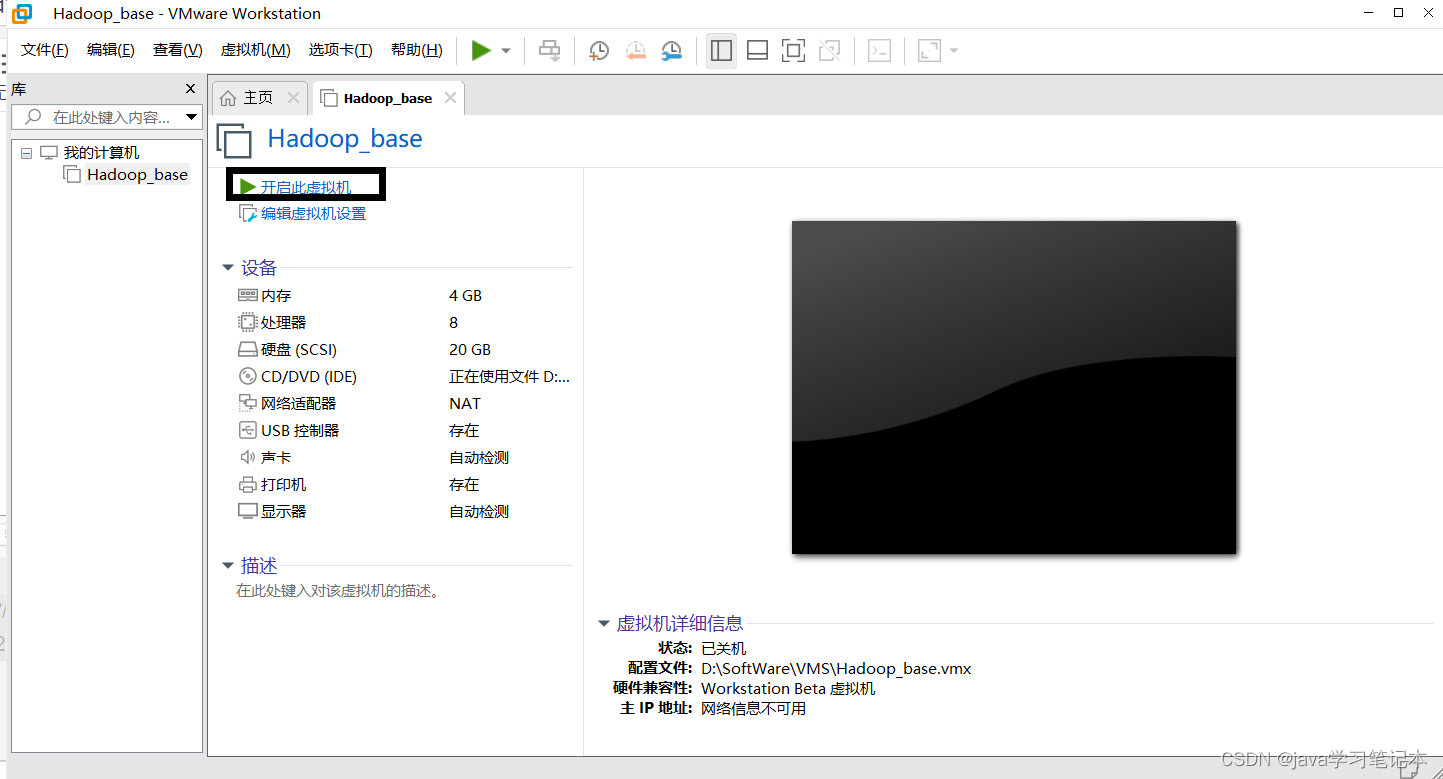Click the virtual machine screen preview thumbnail

coord(1014,387)
